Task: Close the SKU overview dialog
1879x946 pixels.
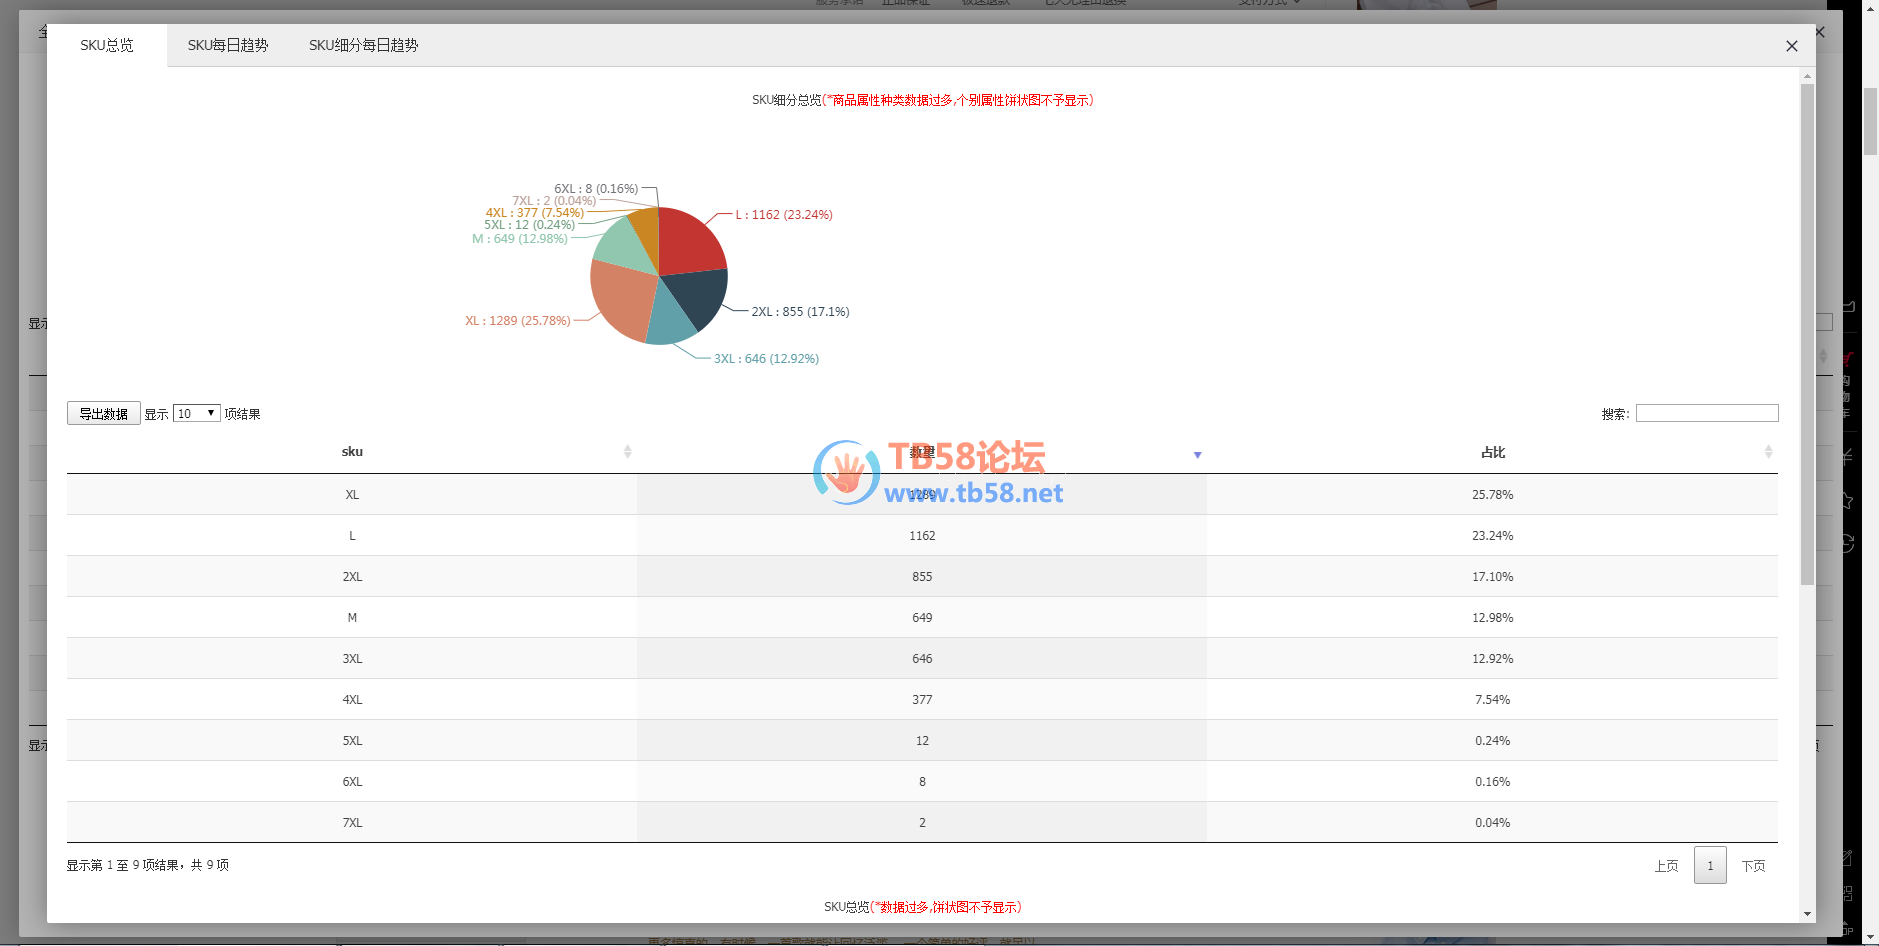Action: (1791, 46)
